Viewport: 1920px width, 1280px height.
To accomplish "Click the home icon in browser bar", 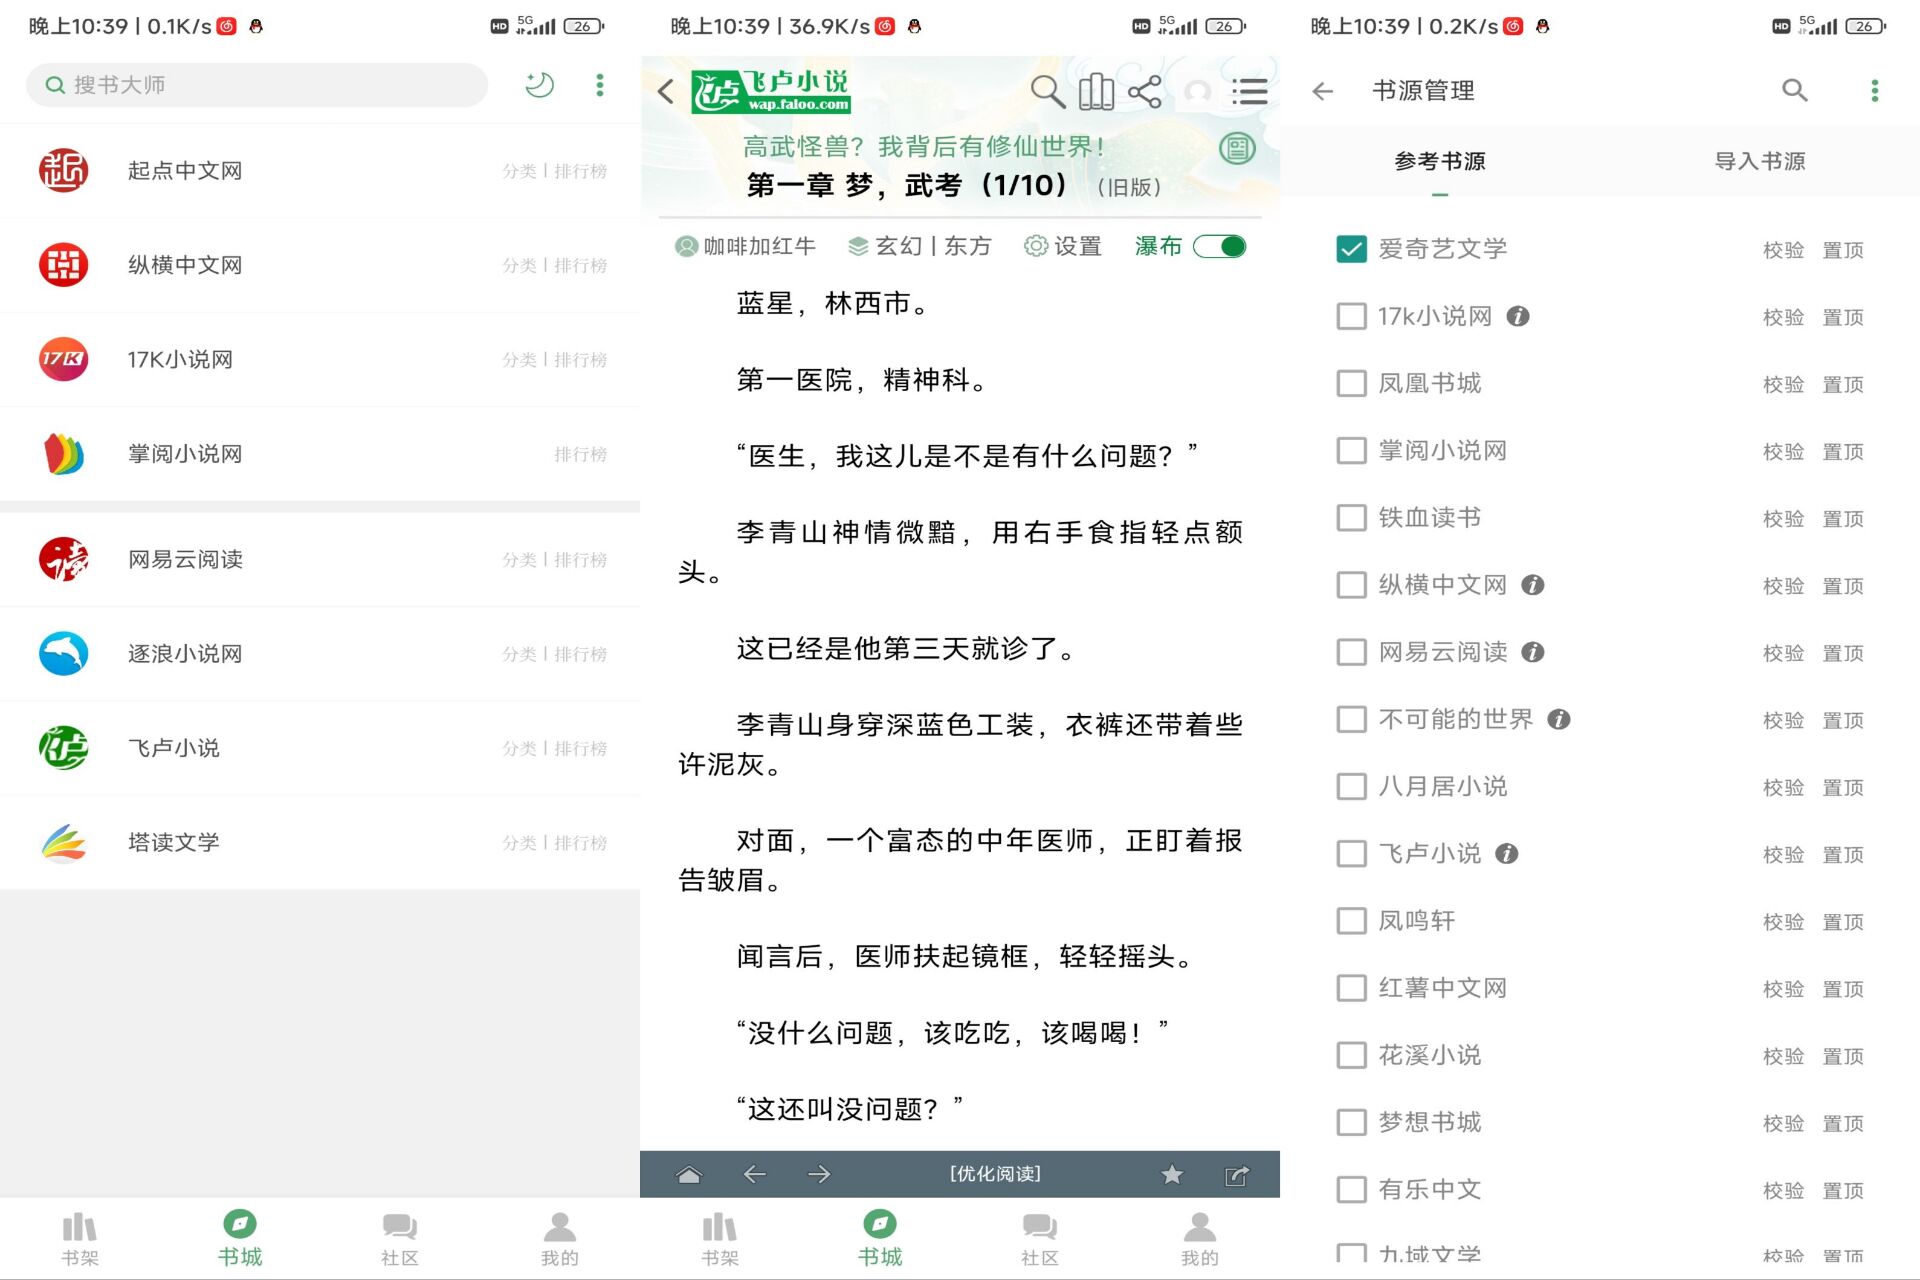I will (689, 1174).
